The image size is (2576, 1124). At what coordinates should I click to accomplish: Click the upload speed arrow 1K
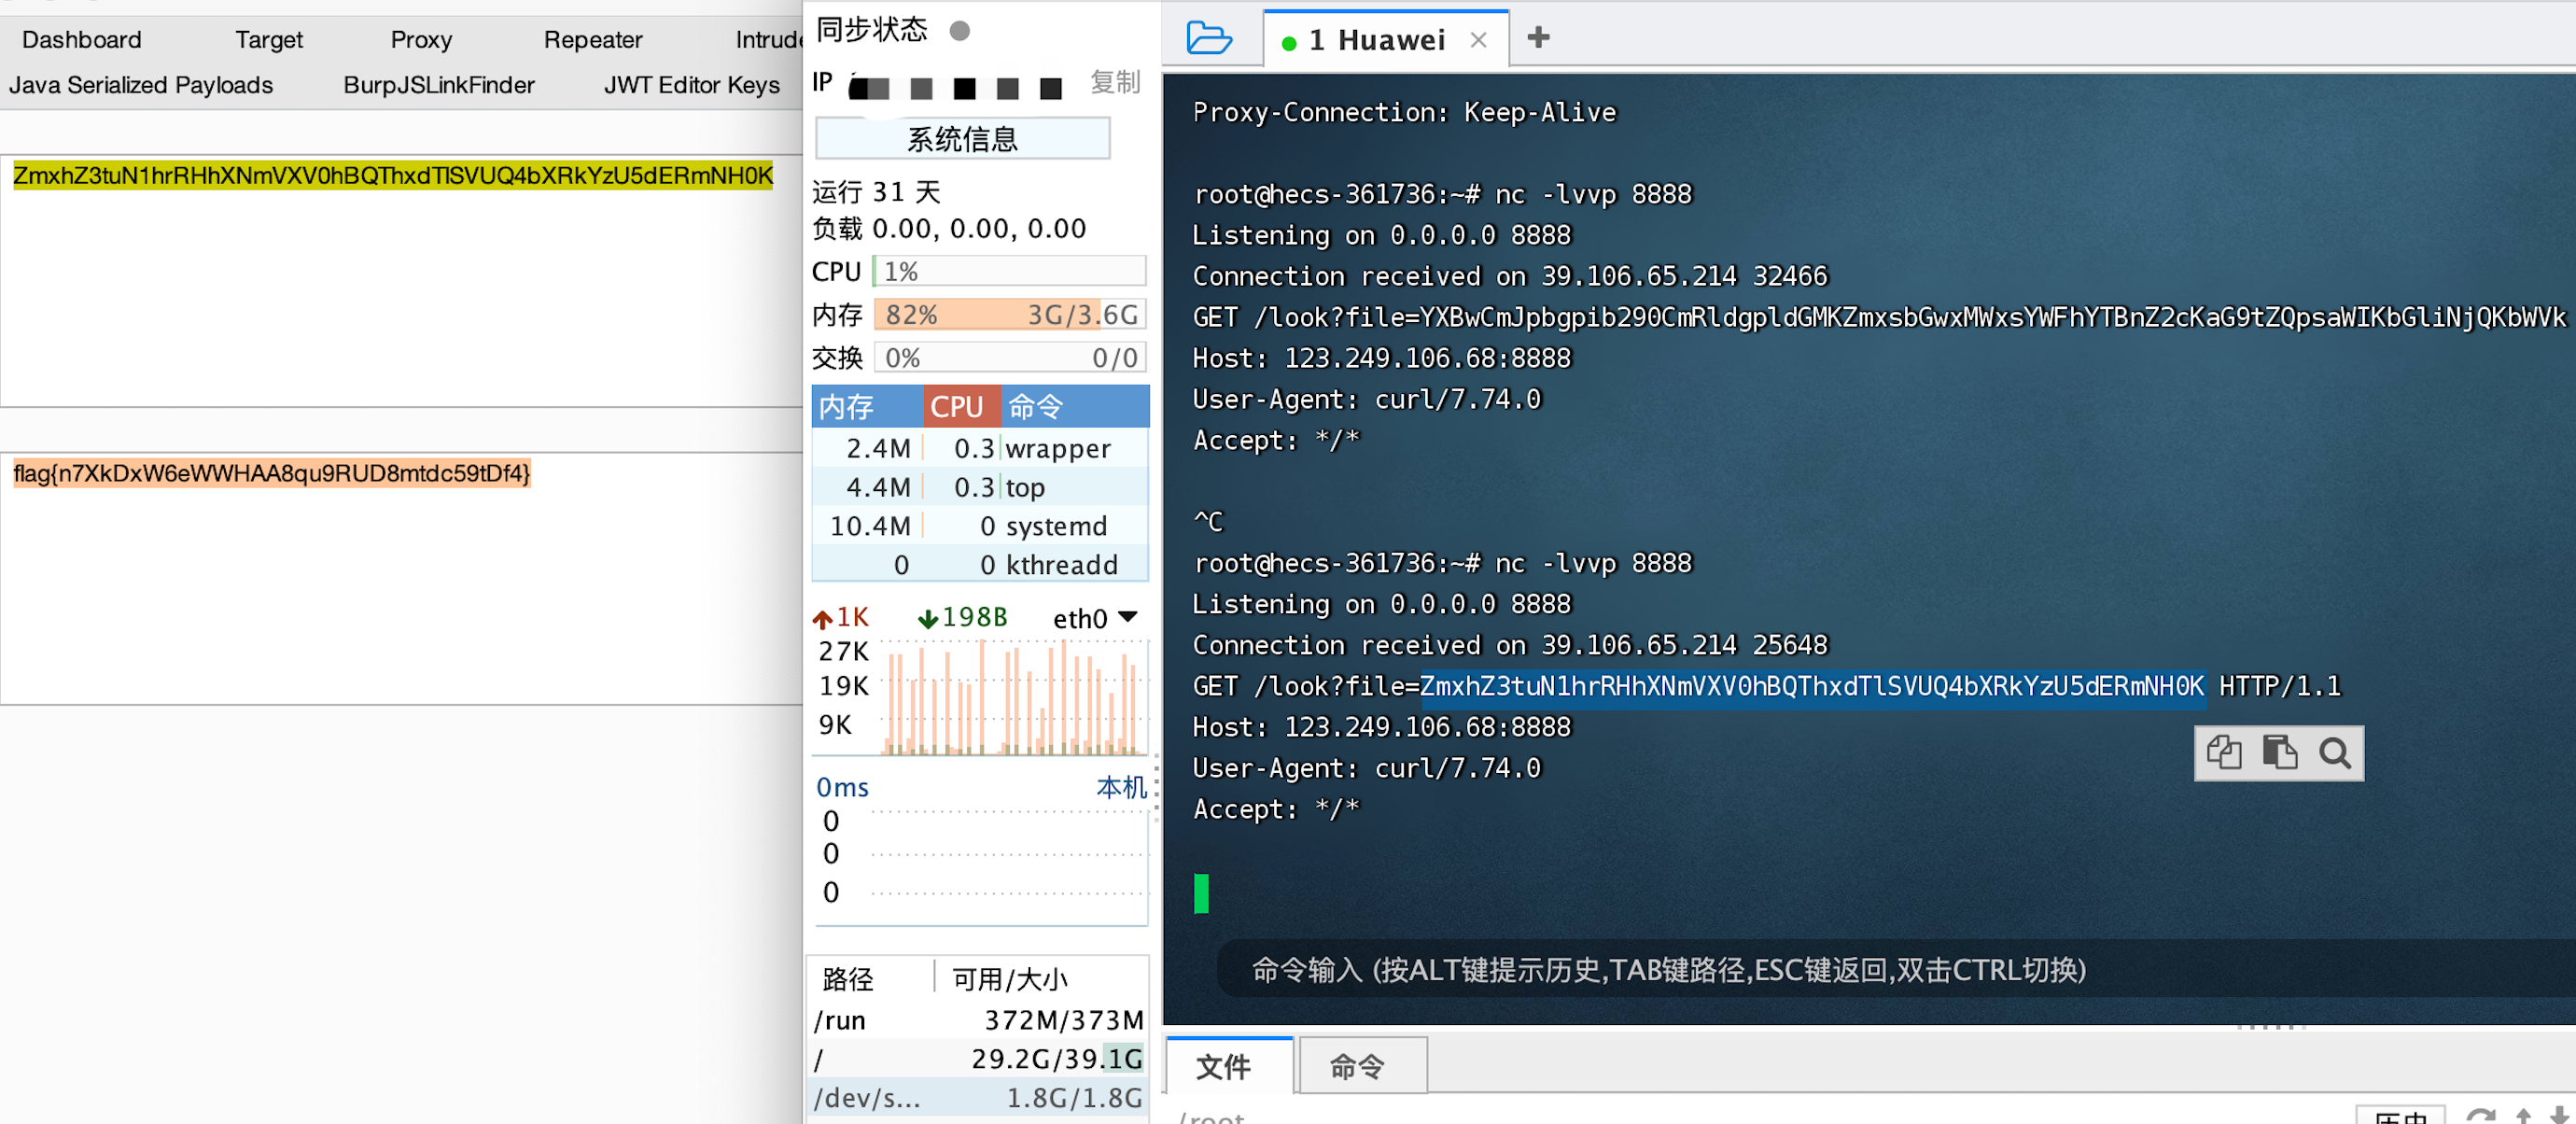(840, 618)
